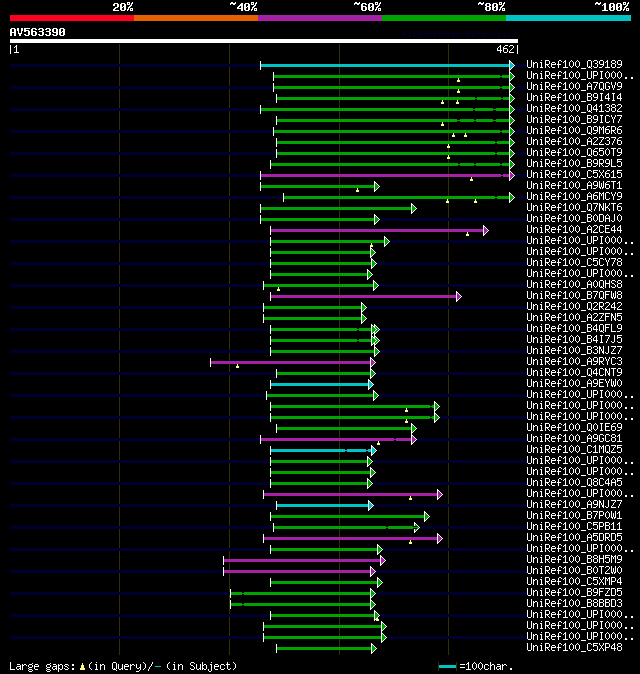640x674 pixels.
Task: Select hit UniRef100_C1MQZ5
Action: pos(574,449)
